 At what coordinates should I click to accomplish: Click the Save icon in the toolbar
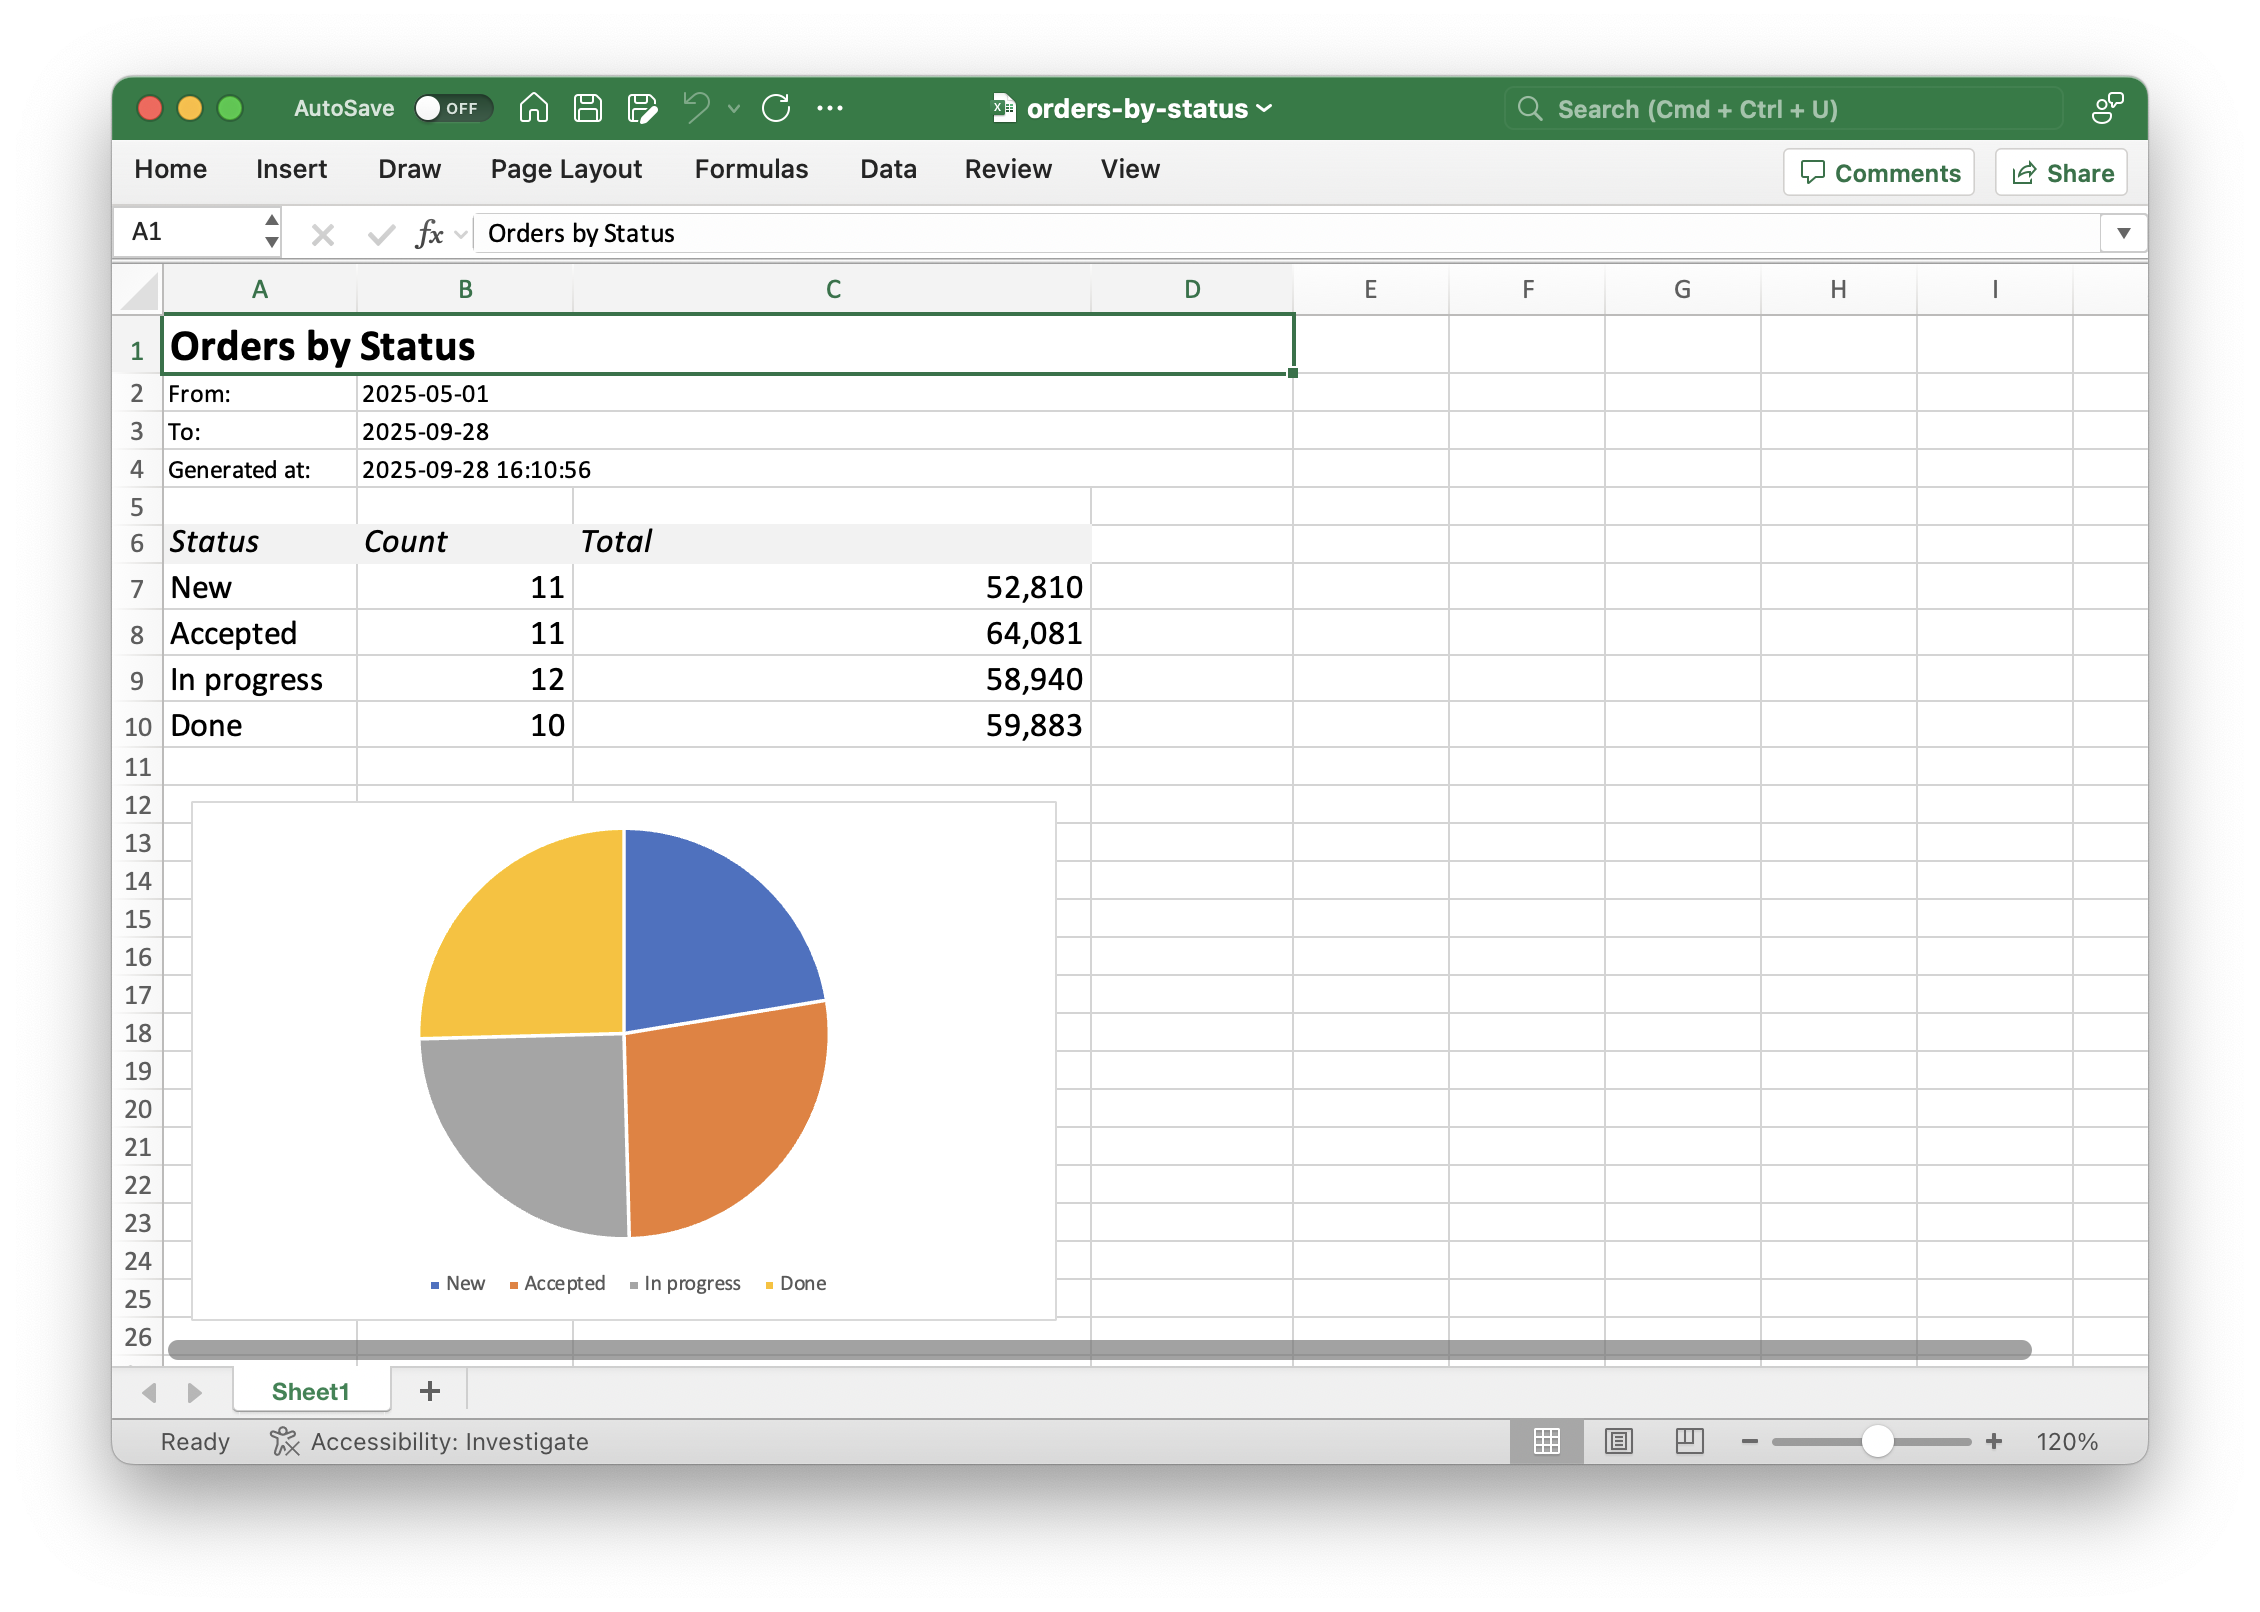(x=588, y=108)
